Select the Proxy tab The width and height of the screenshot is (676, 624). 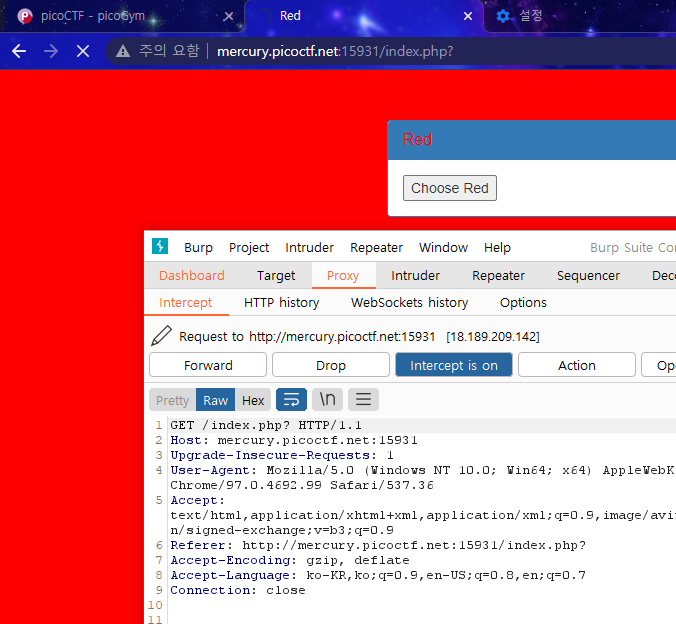[x=343, y=276]
